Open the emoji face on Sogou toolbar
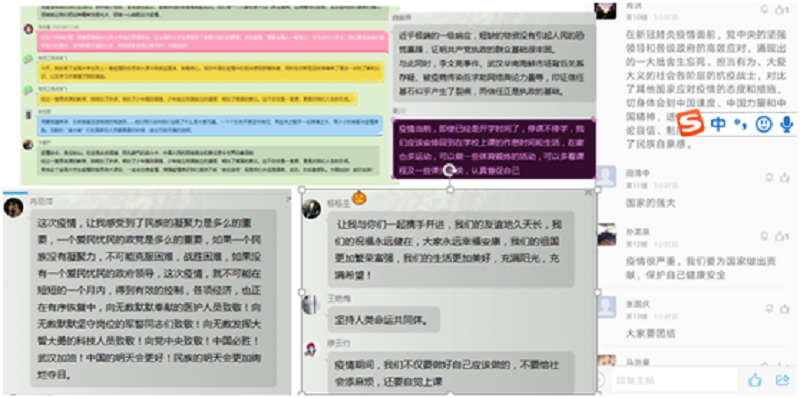The image size is (800, 398). tap(764, 125)
